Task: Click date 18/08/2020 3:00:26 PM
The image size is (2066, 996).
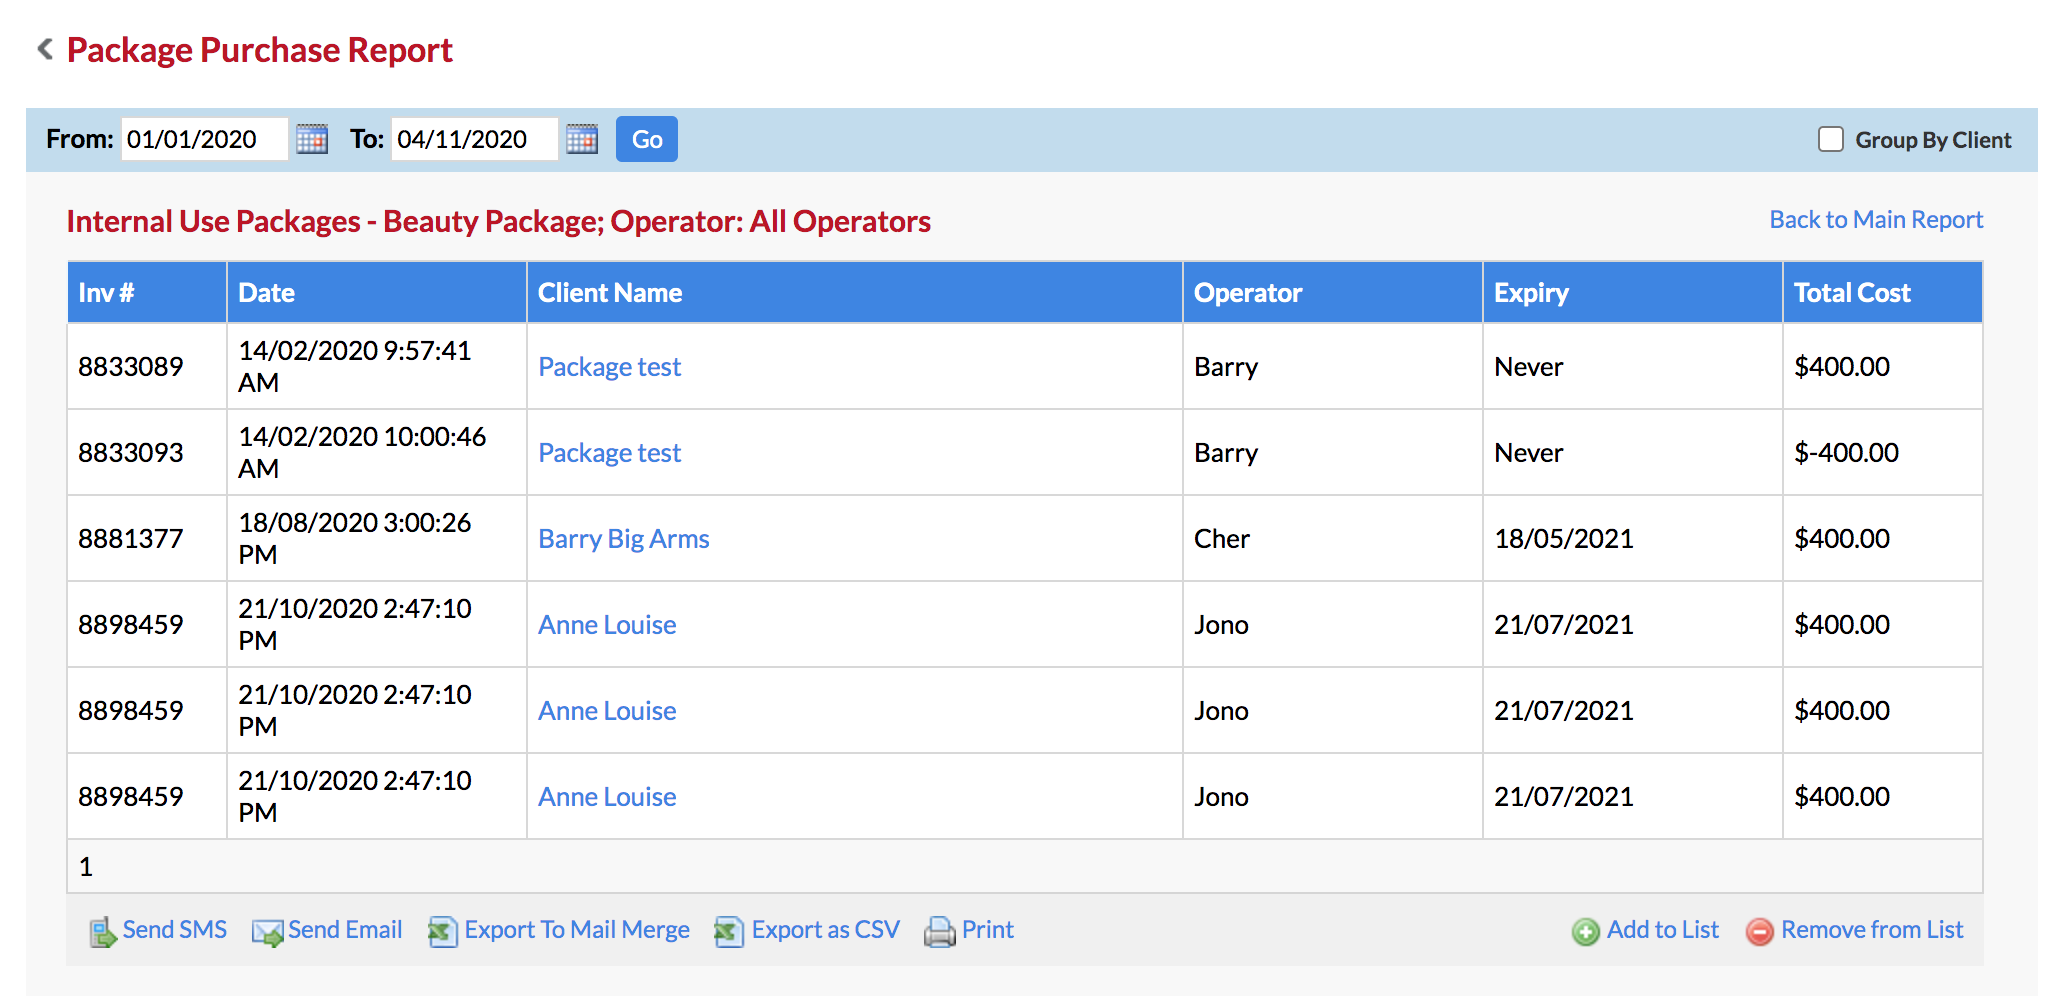Action: pyautogui.click(x=354, y=539)
